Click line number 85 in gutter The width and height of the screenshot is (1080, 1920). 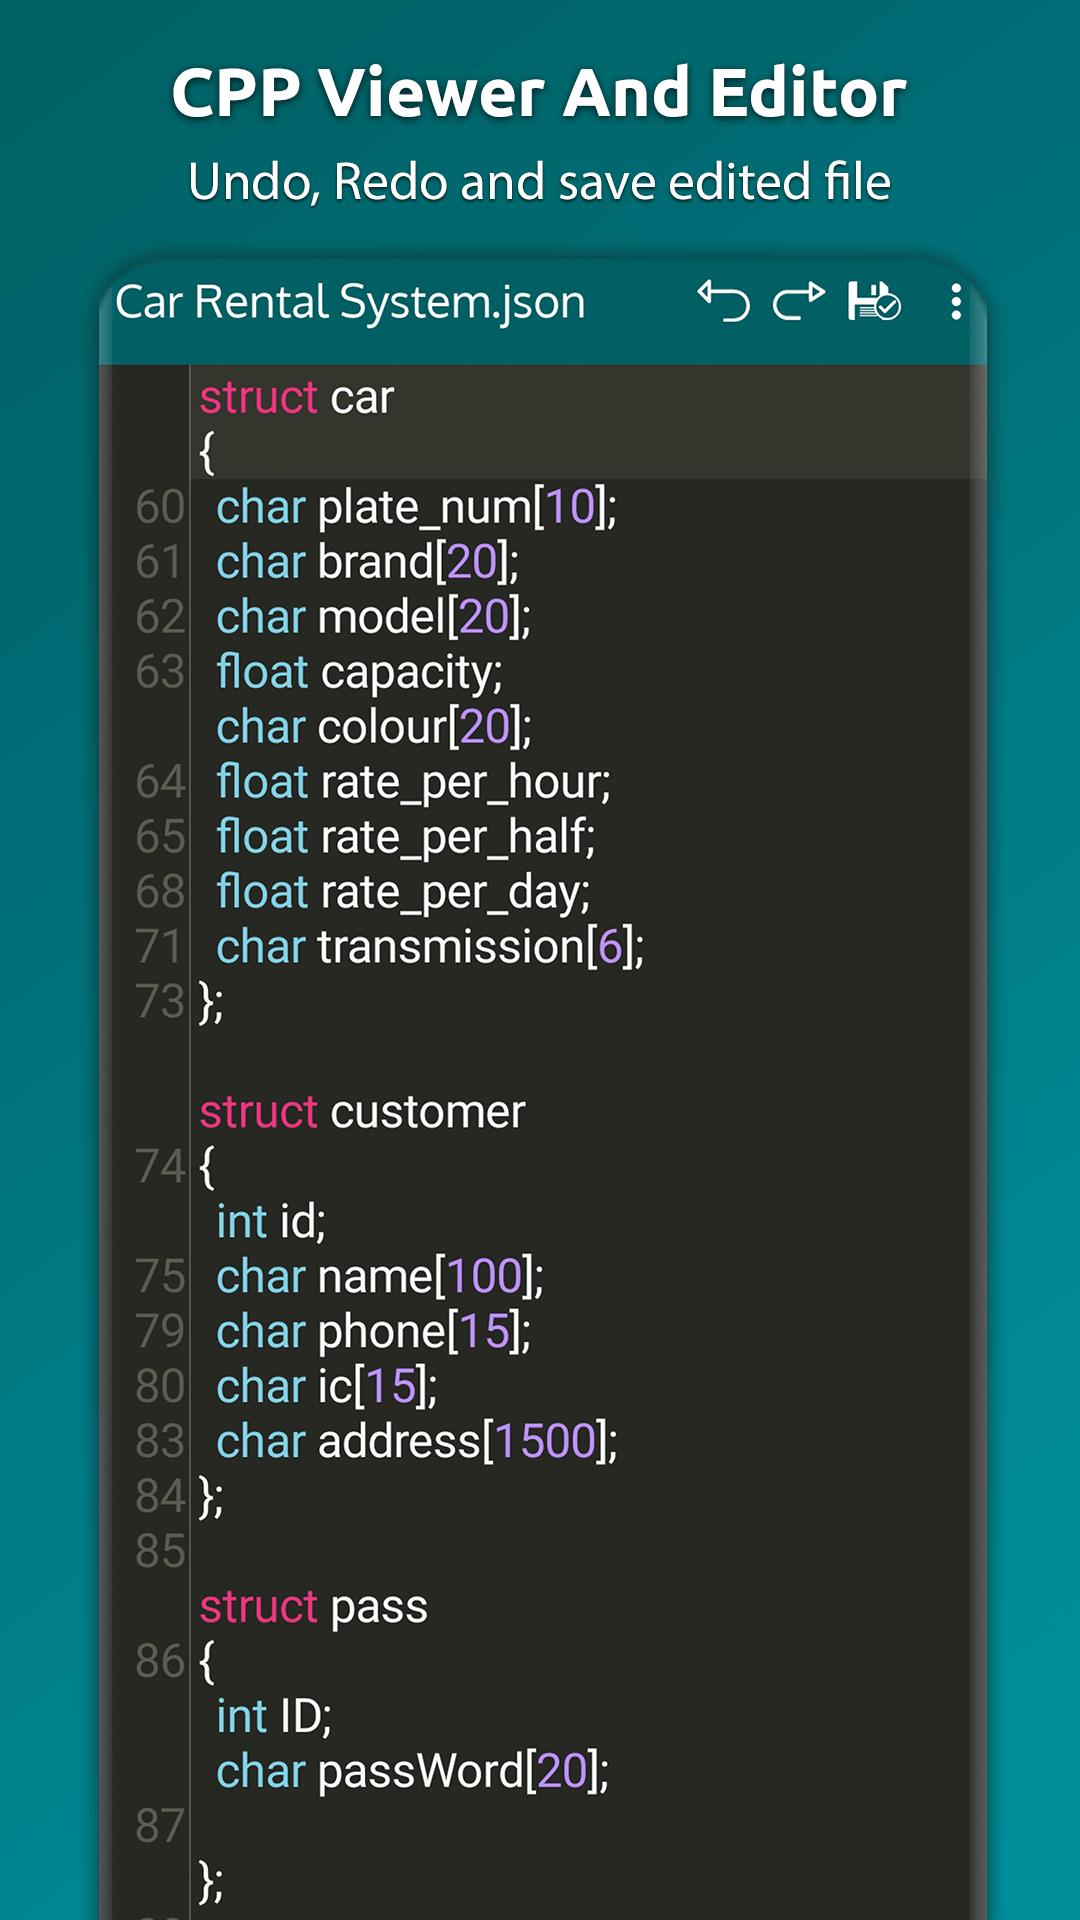160,1552
